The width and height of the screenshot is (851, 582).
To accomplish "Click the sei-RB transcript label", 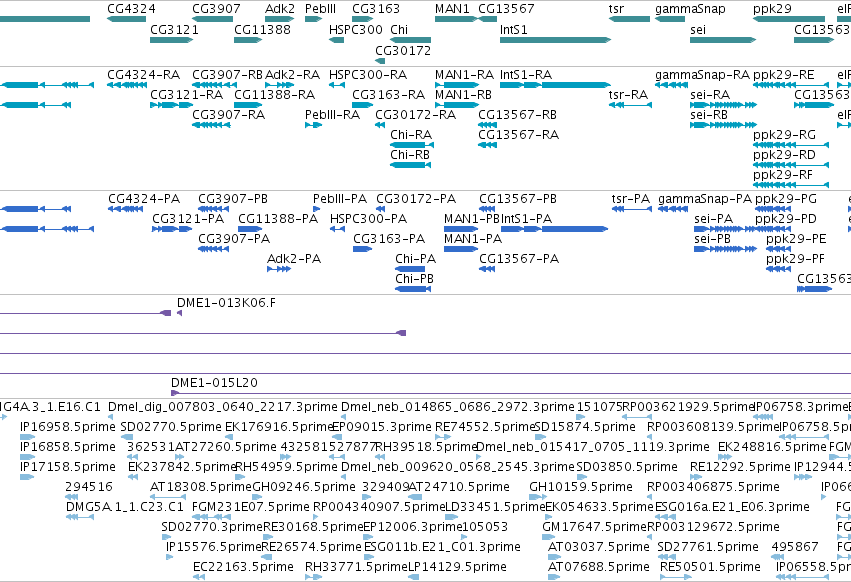I will [x=709, y=115].
